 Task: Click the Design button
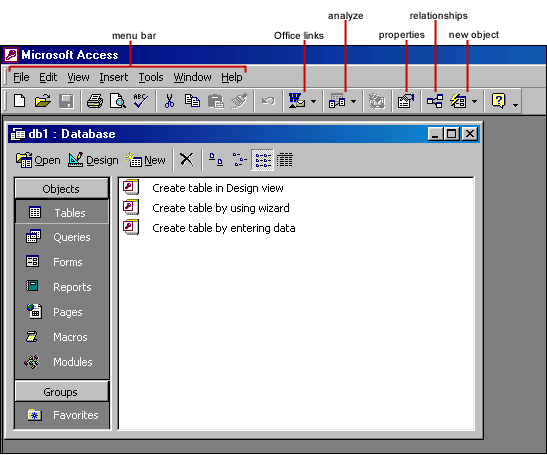coord(93,160)
